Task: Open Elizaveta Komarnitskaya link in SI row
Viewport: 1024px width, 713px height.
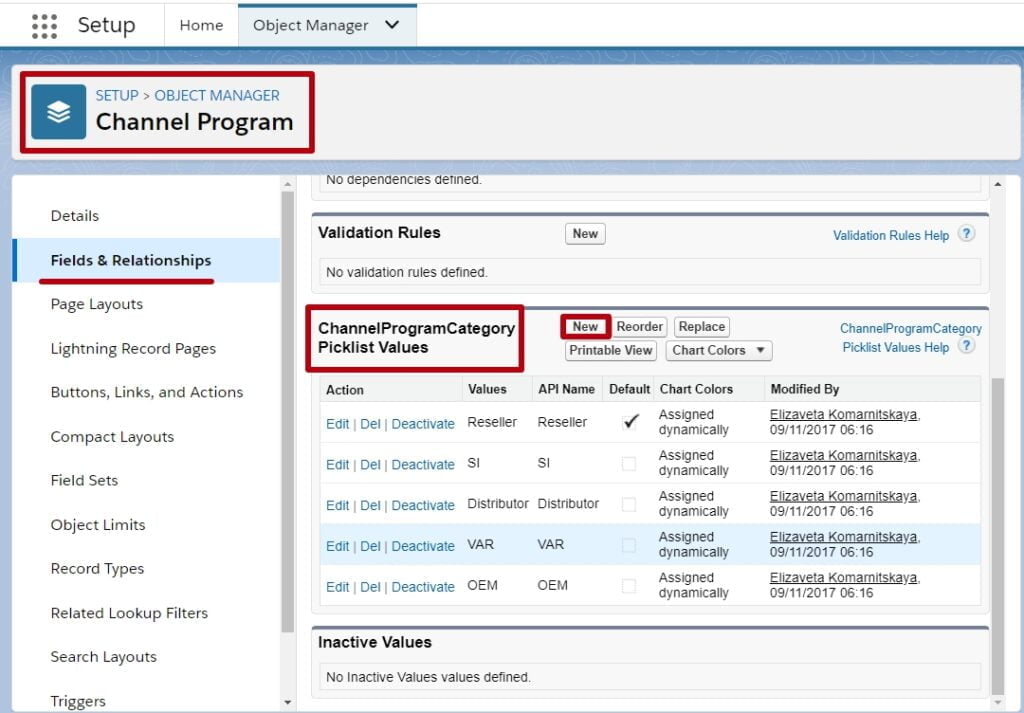Action: click(844, 455)
